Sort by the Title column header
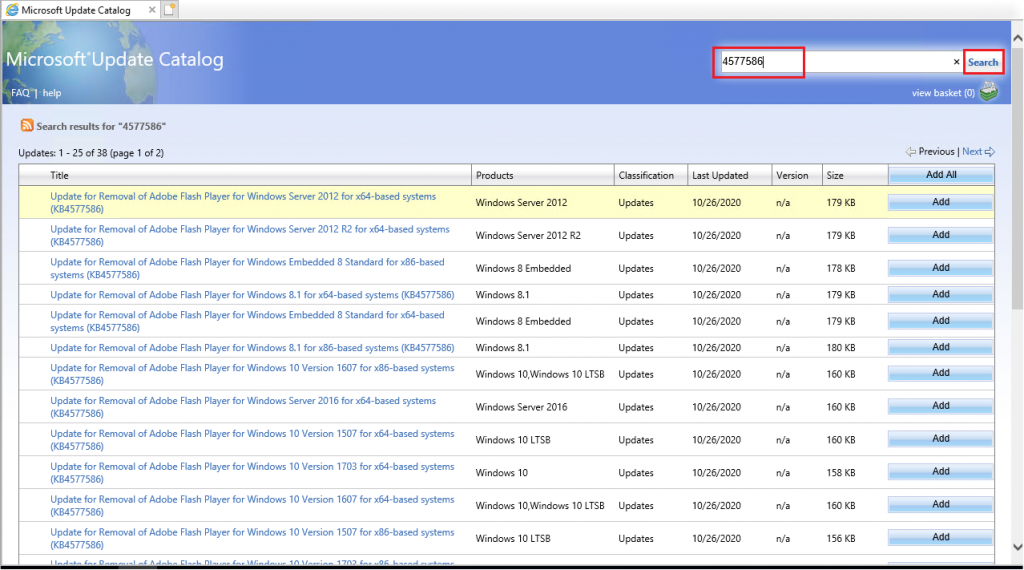 [59, 175]
